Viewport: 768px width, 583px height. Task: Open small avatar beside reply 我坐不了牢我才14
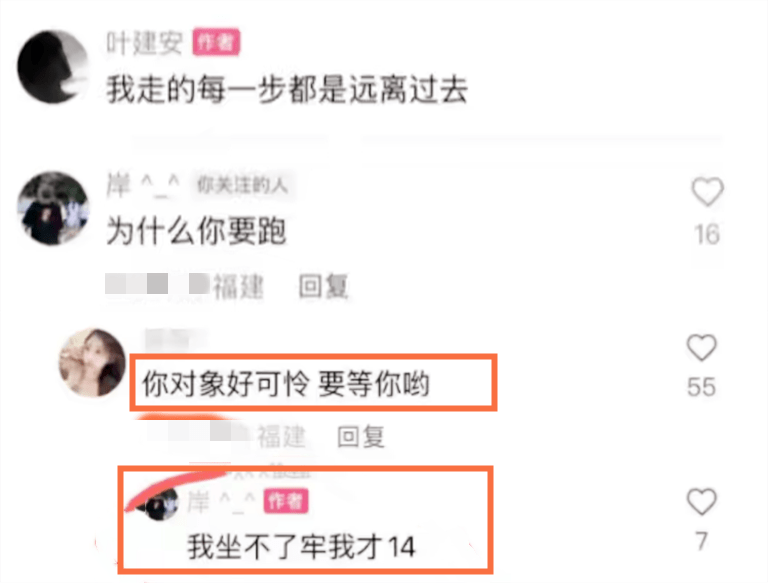[162, 504]
